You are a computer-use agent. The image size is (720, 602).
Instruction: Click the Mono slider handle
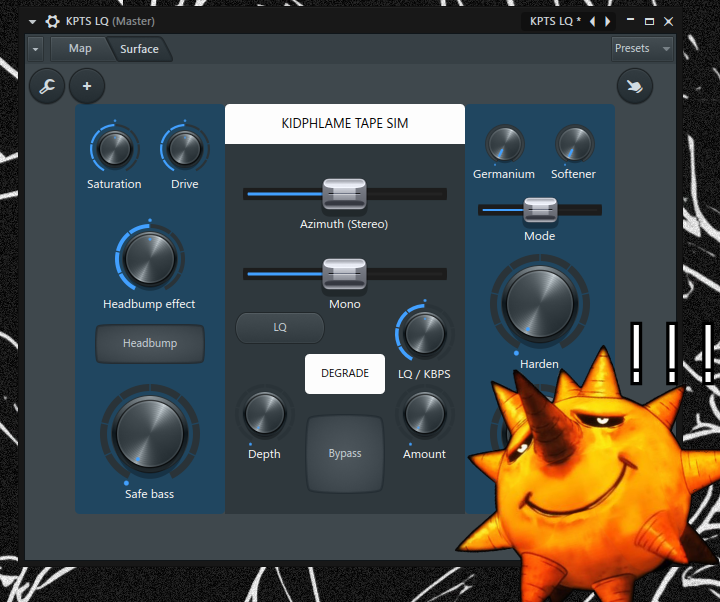(x=344, y=274)
